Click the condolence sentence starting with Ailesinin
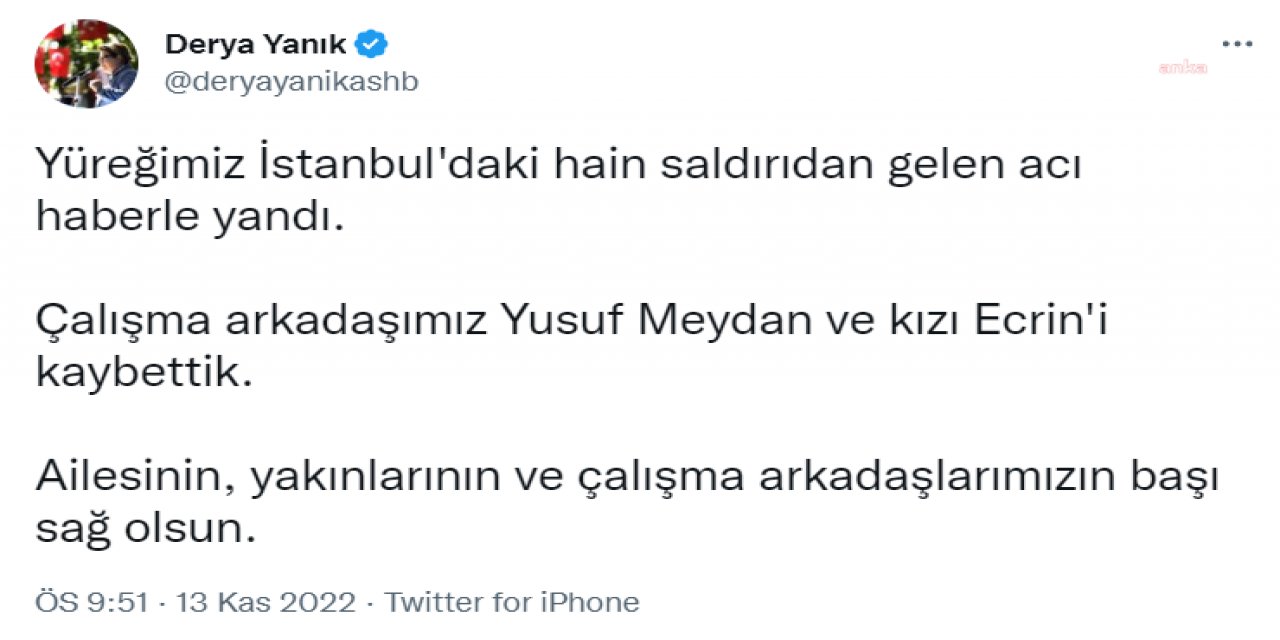Screen dimensions: 1280x640 [x=625, y=476]
